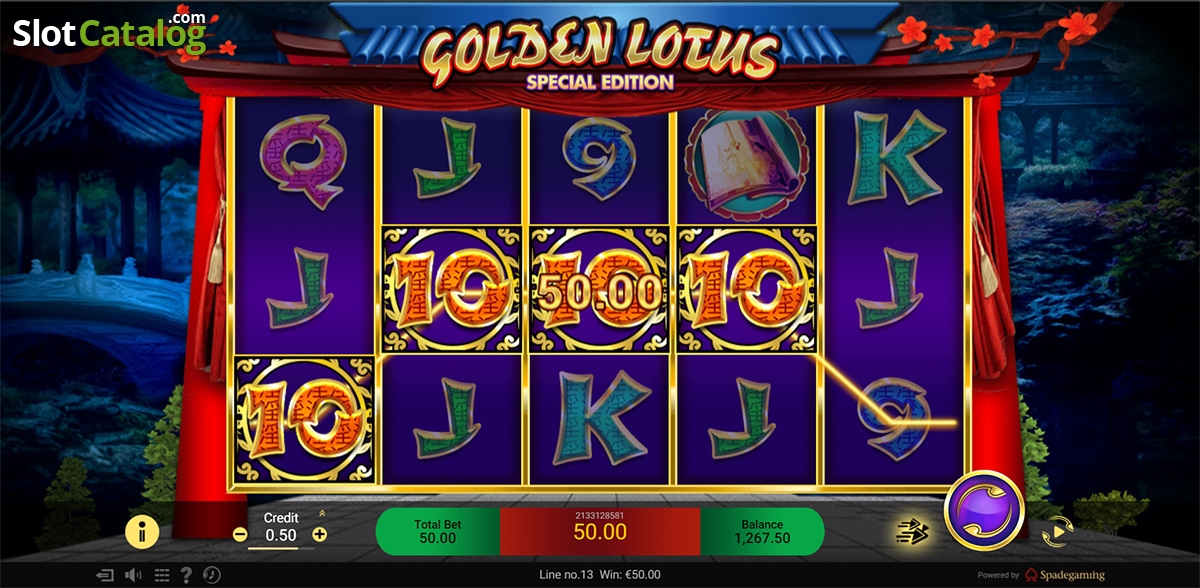Click the 50.00 win amount on center reel
The width and height of the screenshot is (1200, 588).
point(599,293)
